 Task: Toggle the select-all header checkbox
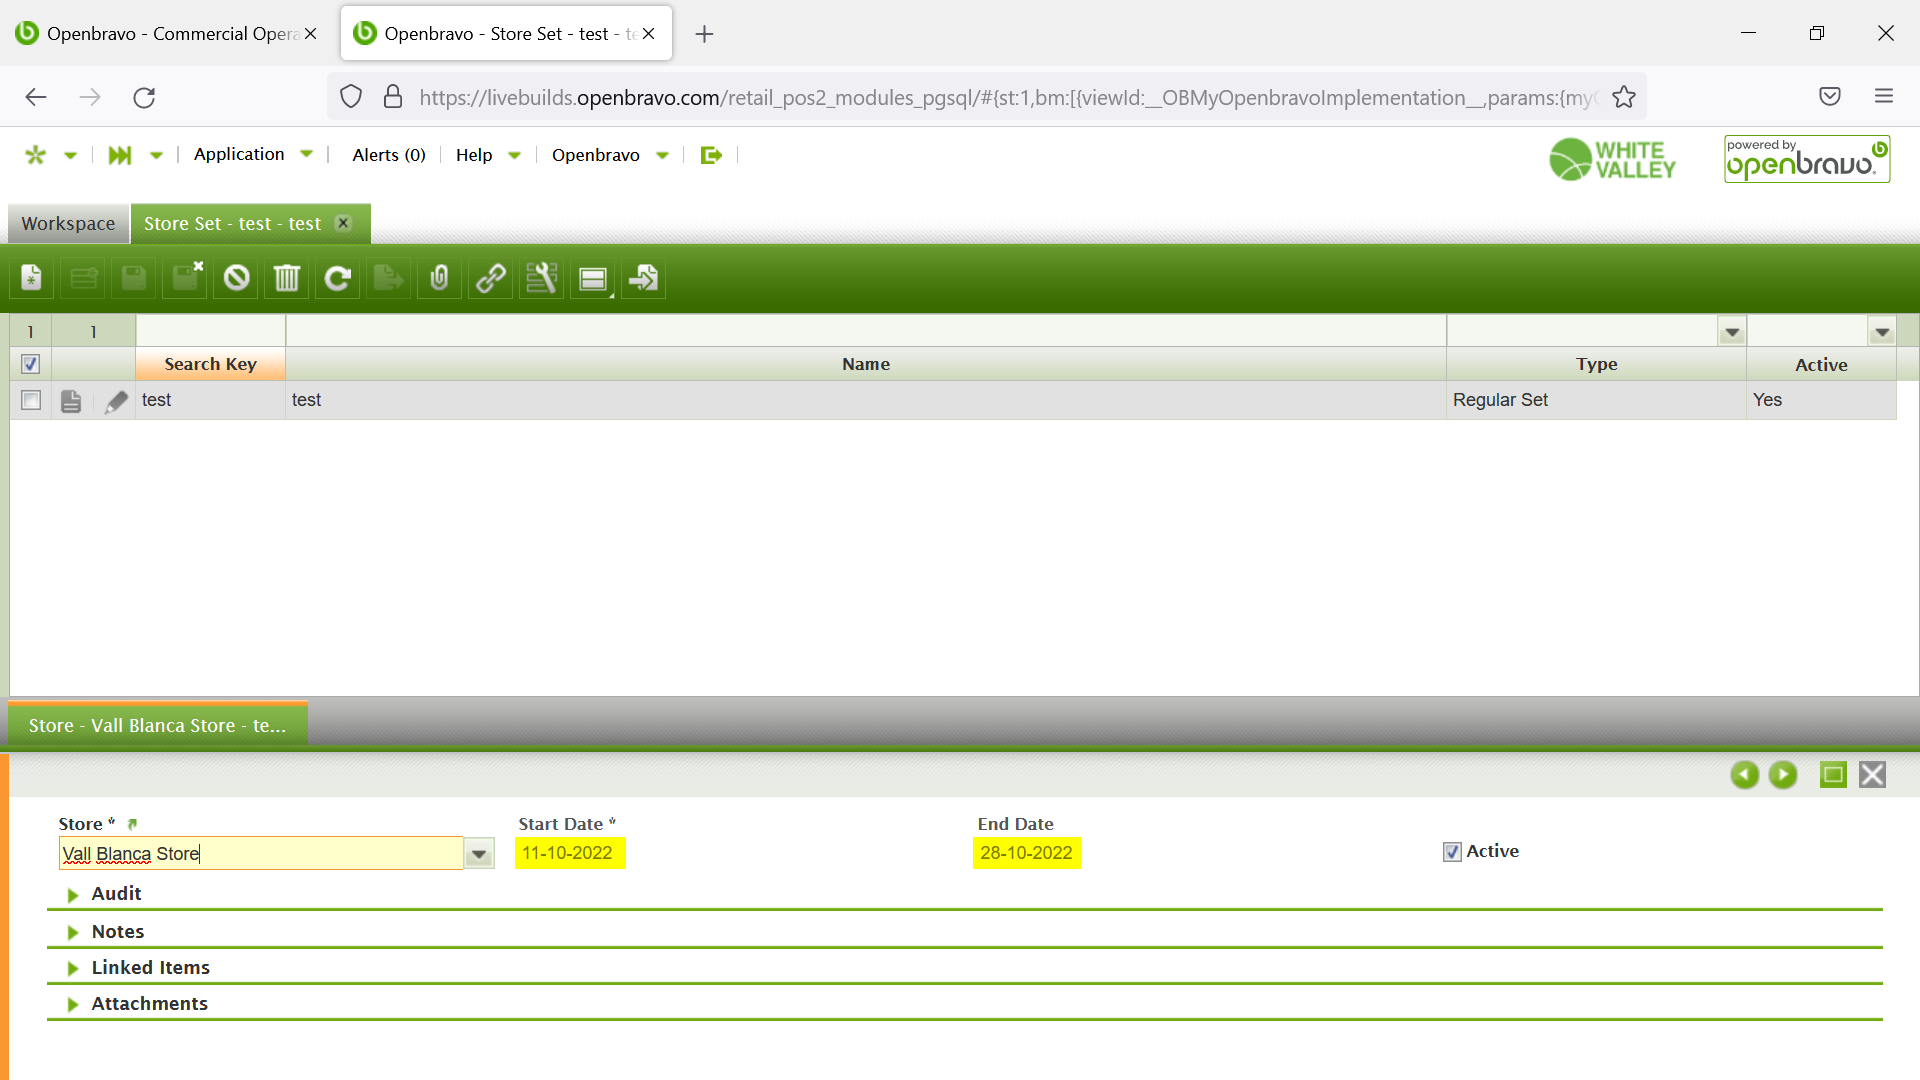(x=30, y=364)
